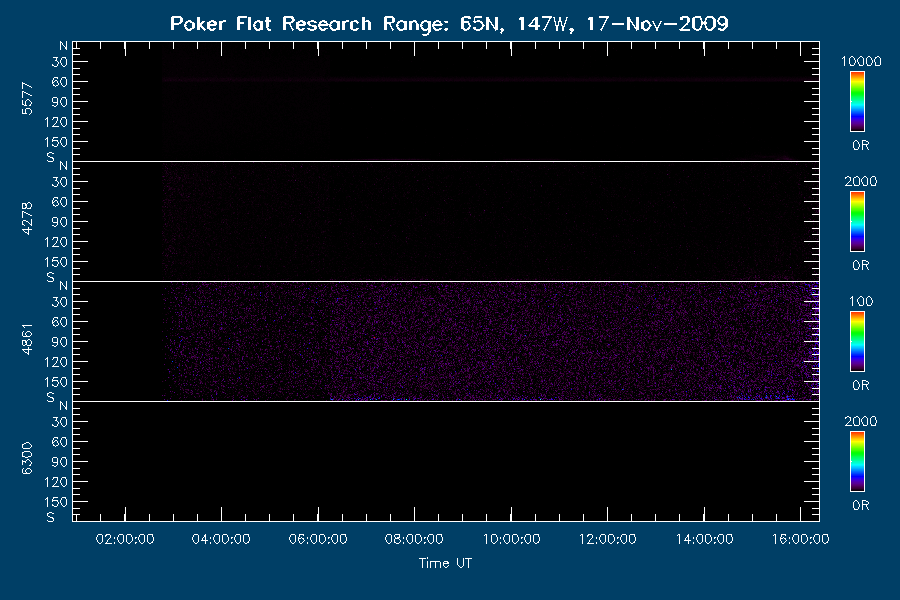
Task: Click the 5577 panel rainbow color bar
Action: coord(857,102)
